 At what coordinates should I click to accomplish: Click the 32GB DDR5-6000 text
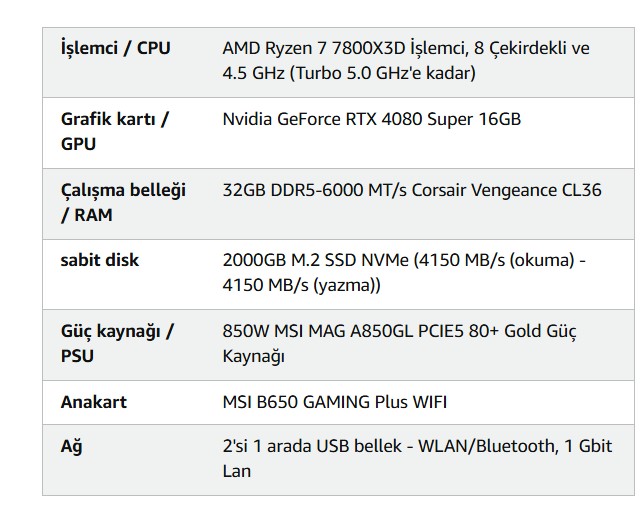point(293,189)
